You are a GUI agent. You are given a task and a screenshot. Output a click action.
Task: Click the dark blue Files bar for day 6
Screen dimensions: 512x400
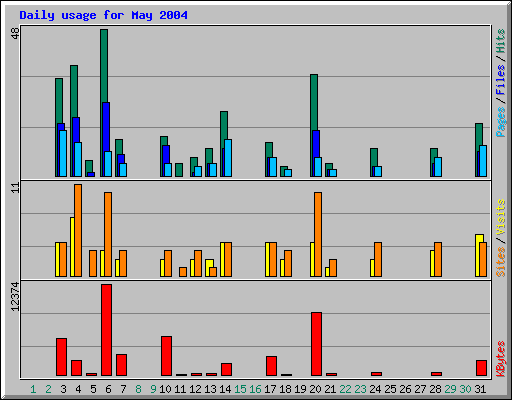pyautogui.click(x=106, y=127)
